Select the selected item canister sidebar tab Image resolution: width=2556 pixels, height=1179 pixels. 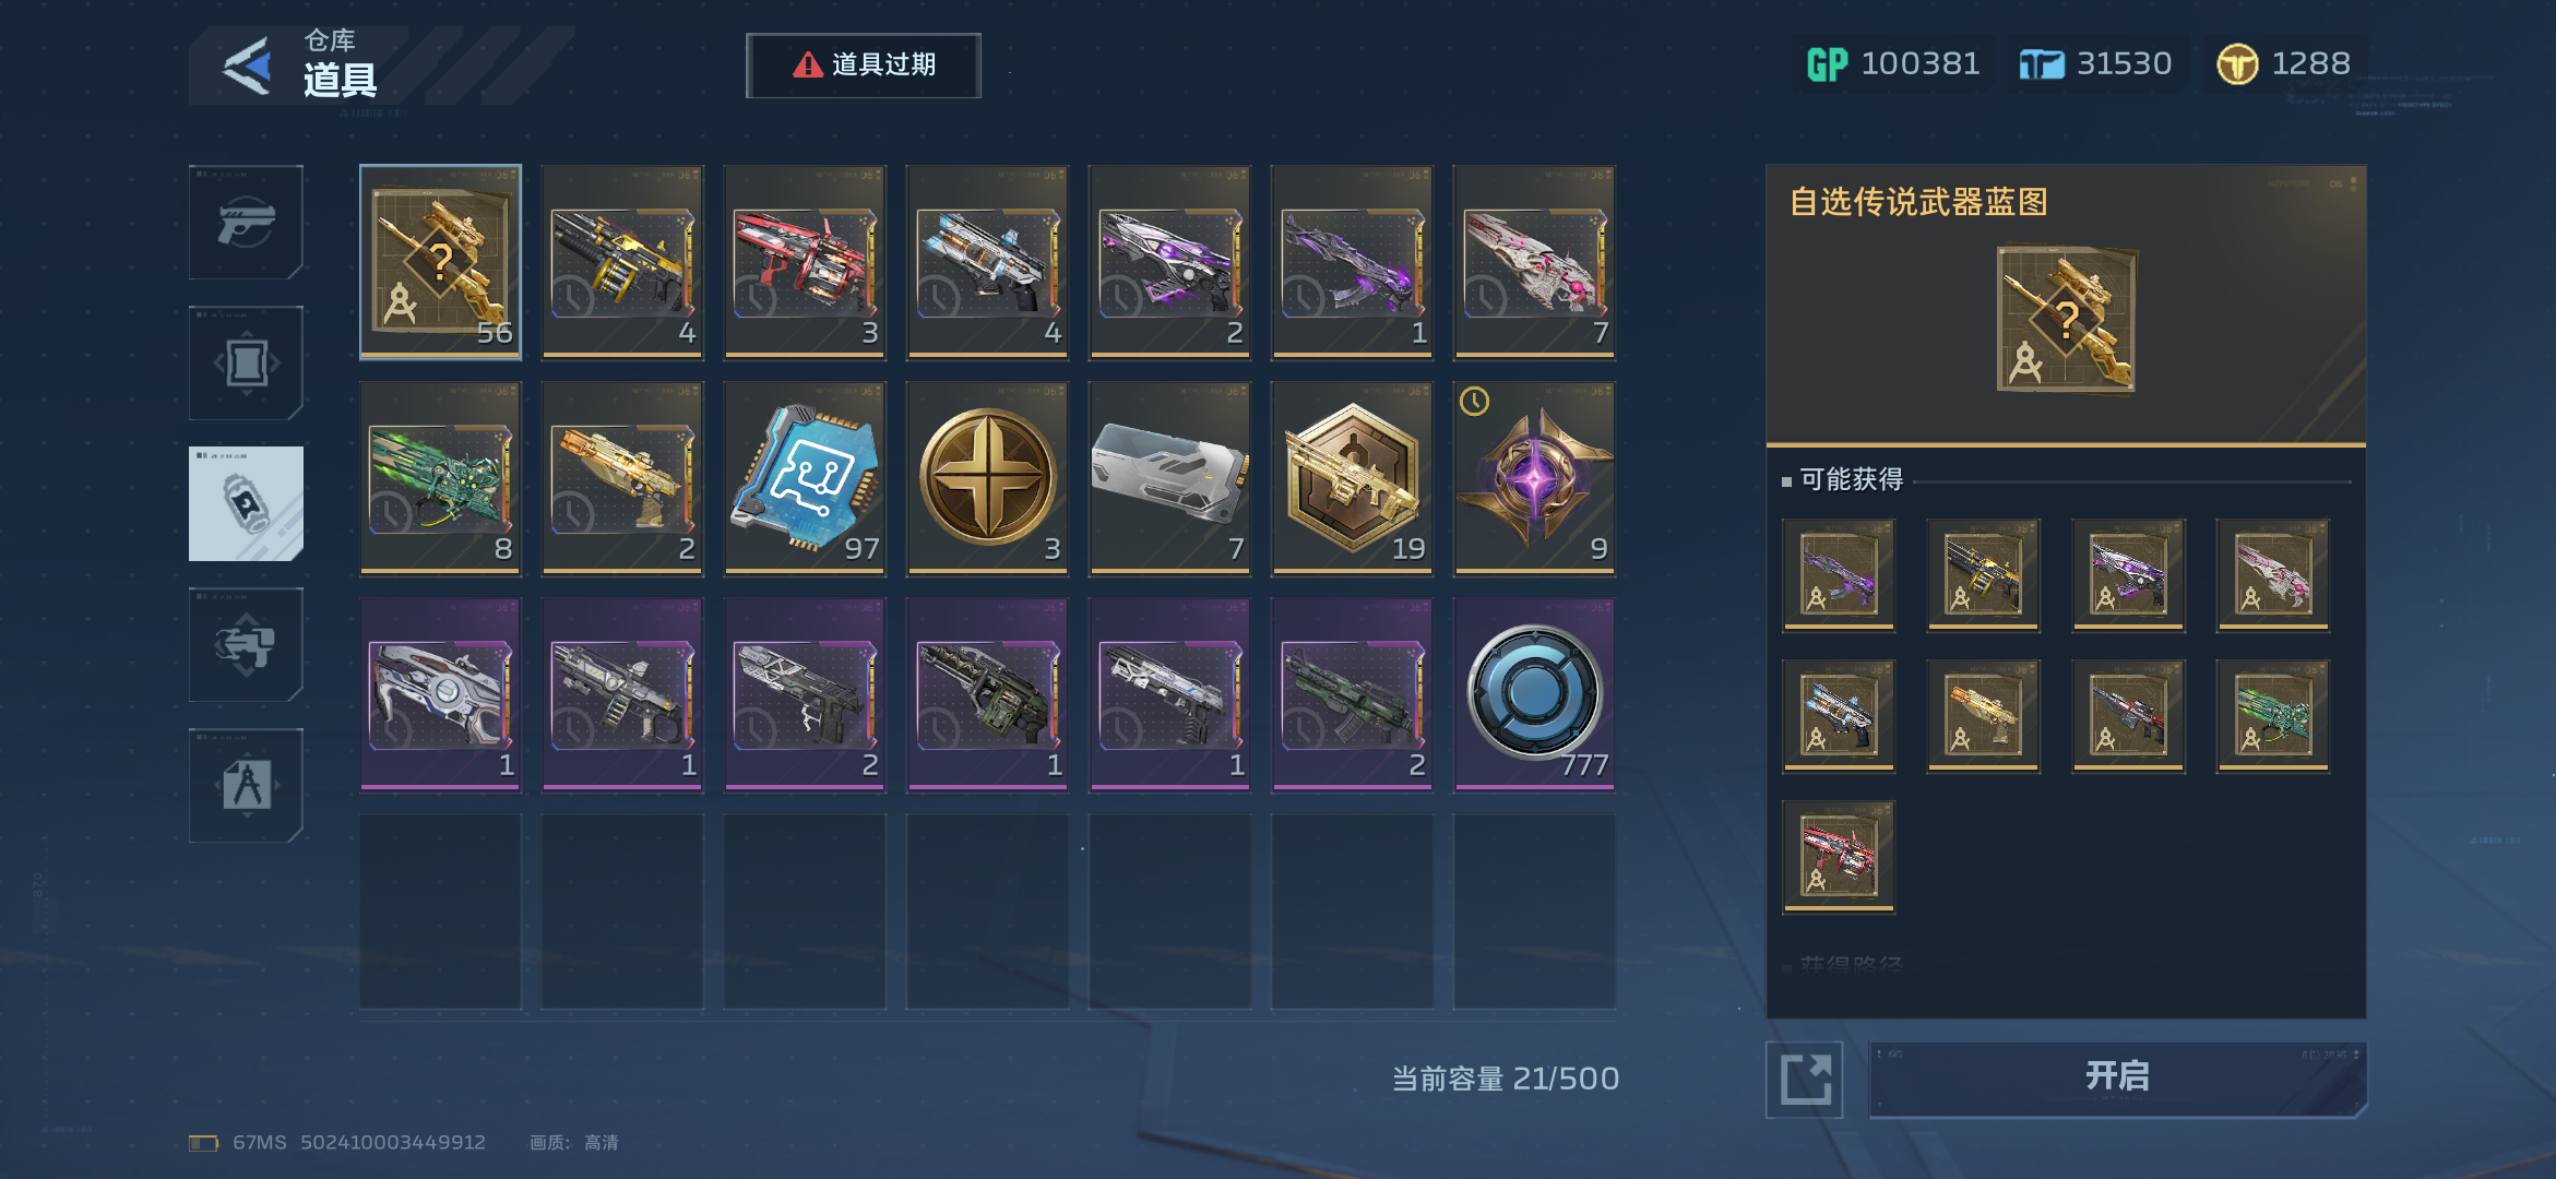pos(246,504)
